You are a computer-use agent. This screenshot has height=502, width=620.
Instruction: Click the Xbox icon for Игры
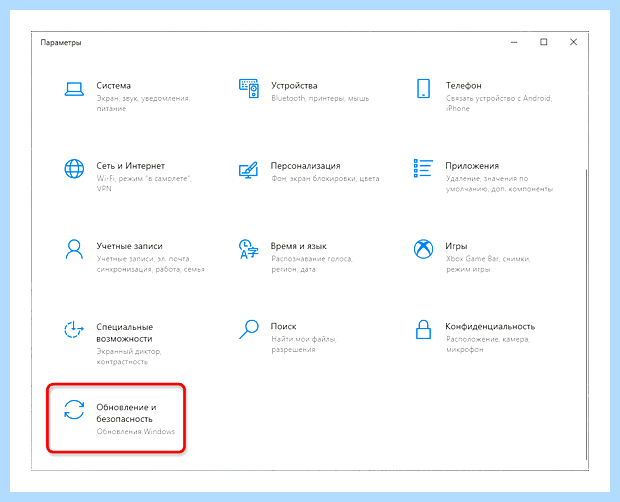coord(423,249)
